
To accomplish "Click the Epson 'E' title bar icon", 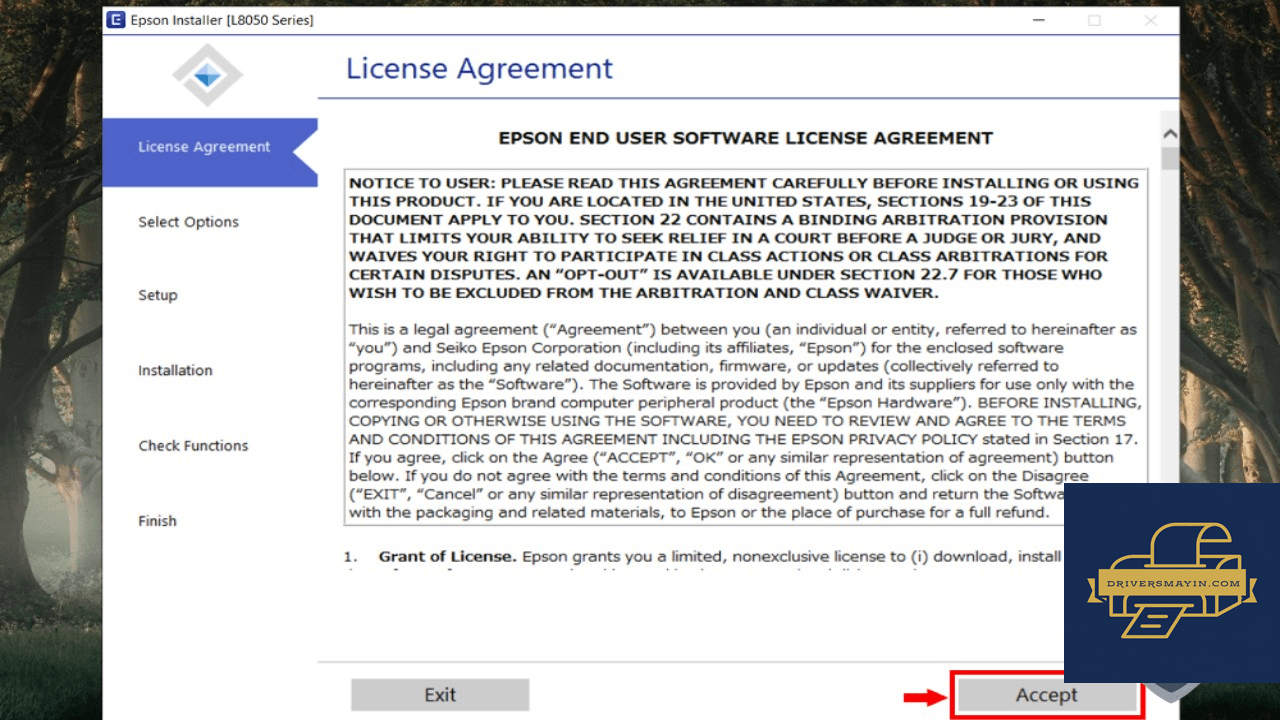I will click(x=117, y=20).
